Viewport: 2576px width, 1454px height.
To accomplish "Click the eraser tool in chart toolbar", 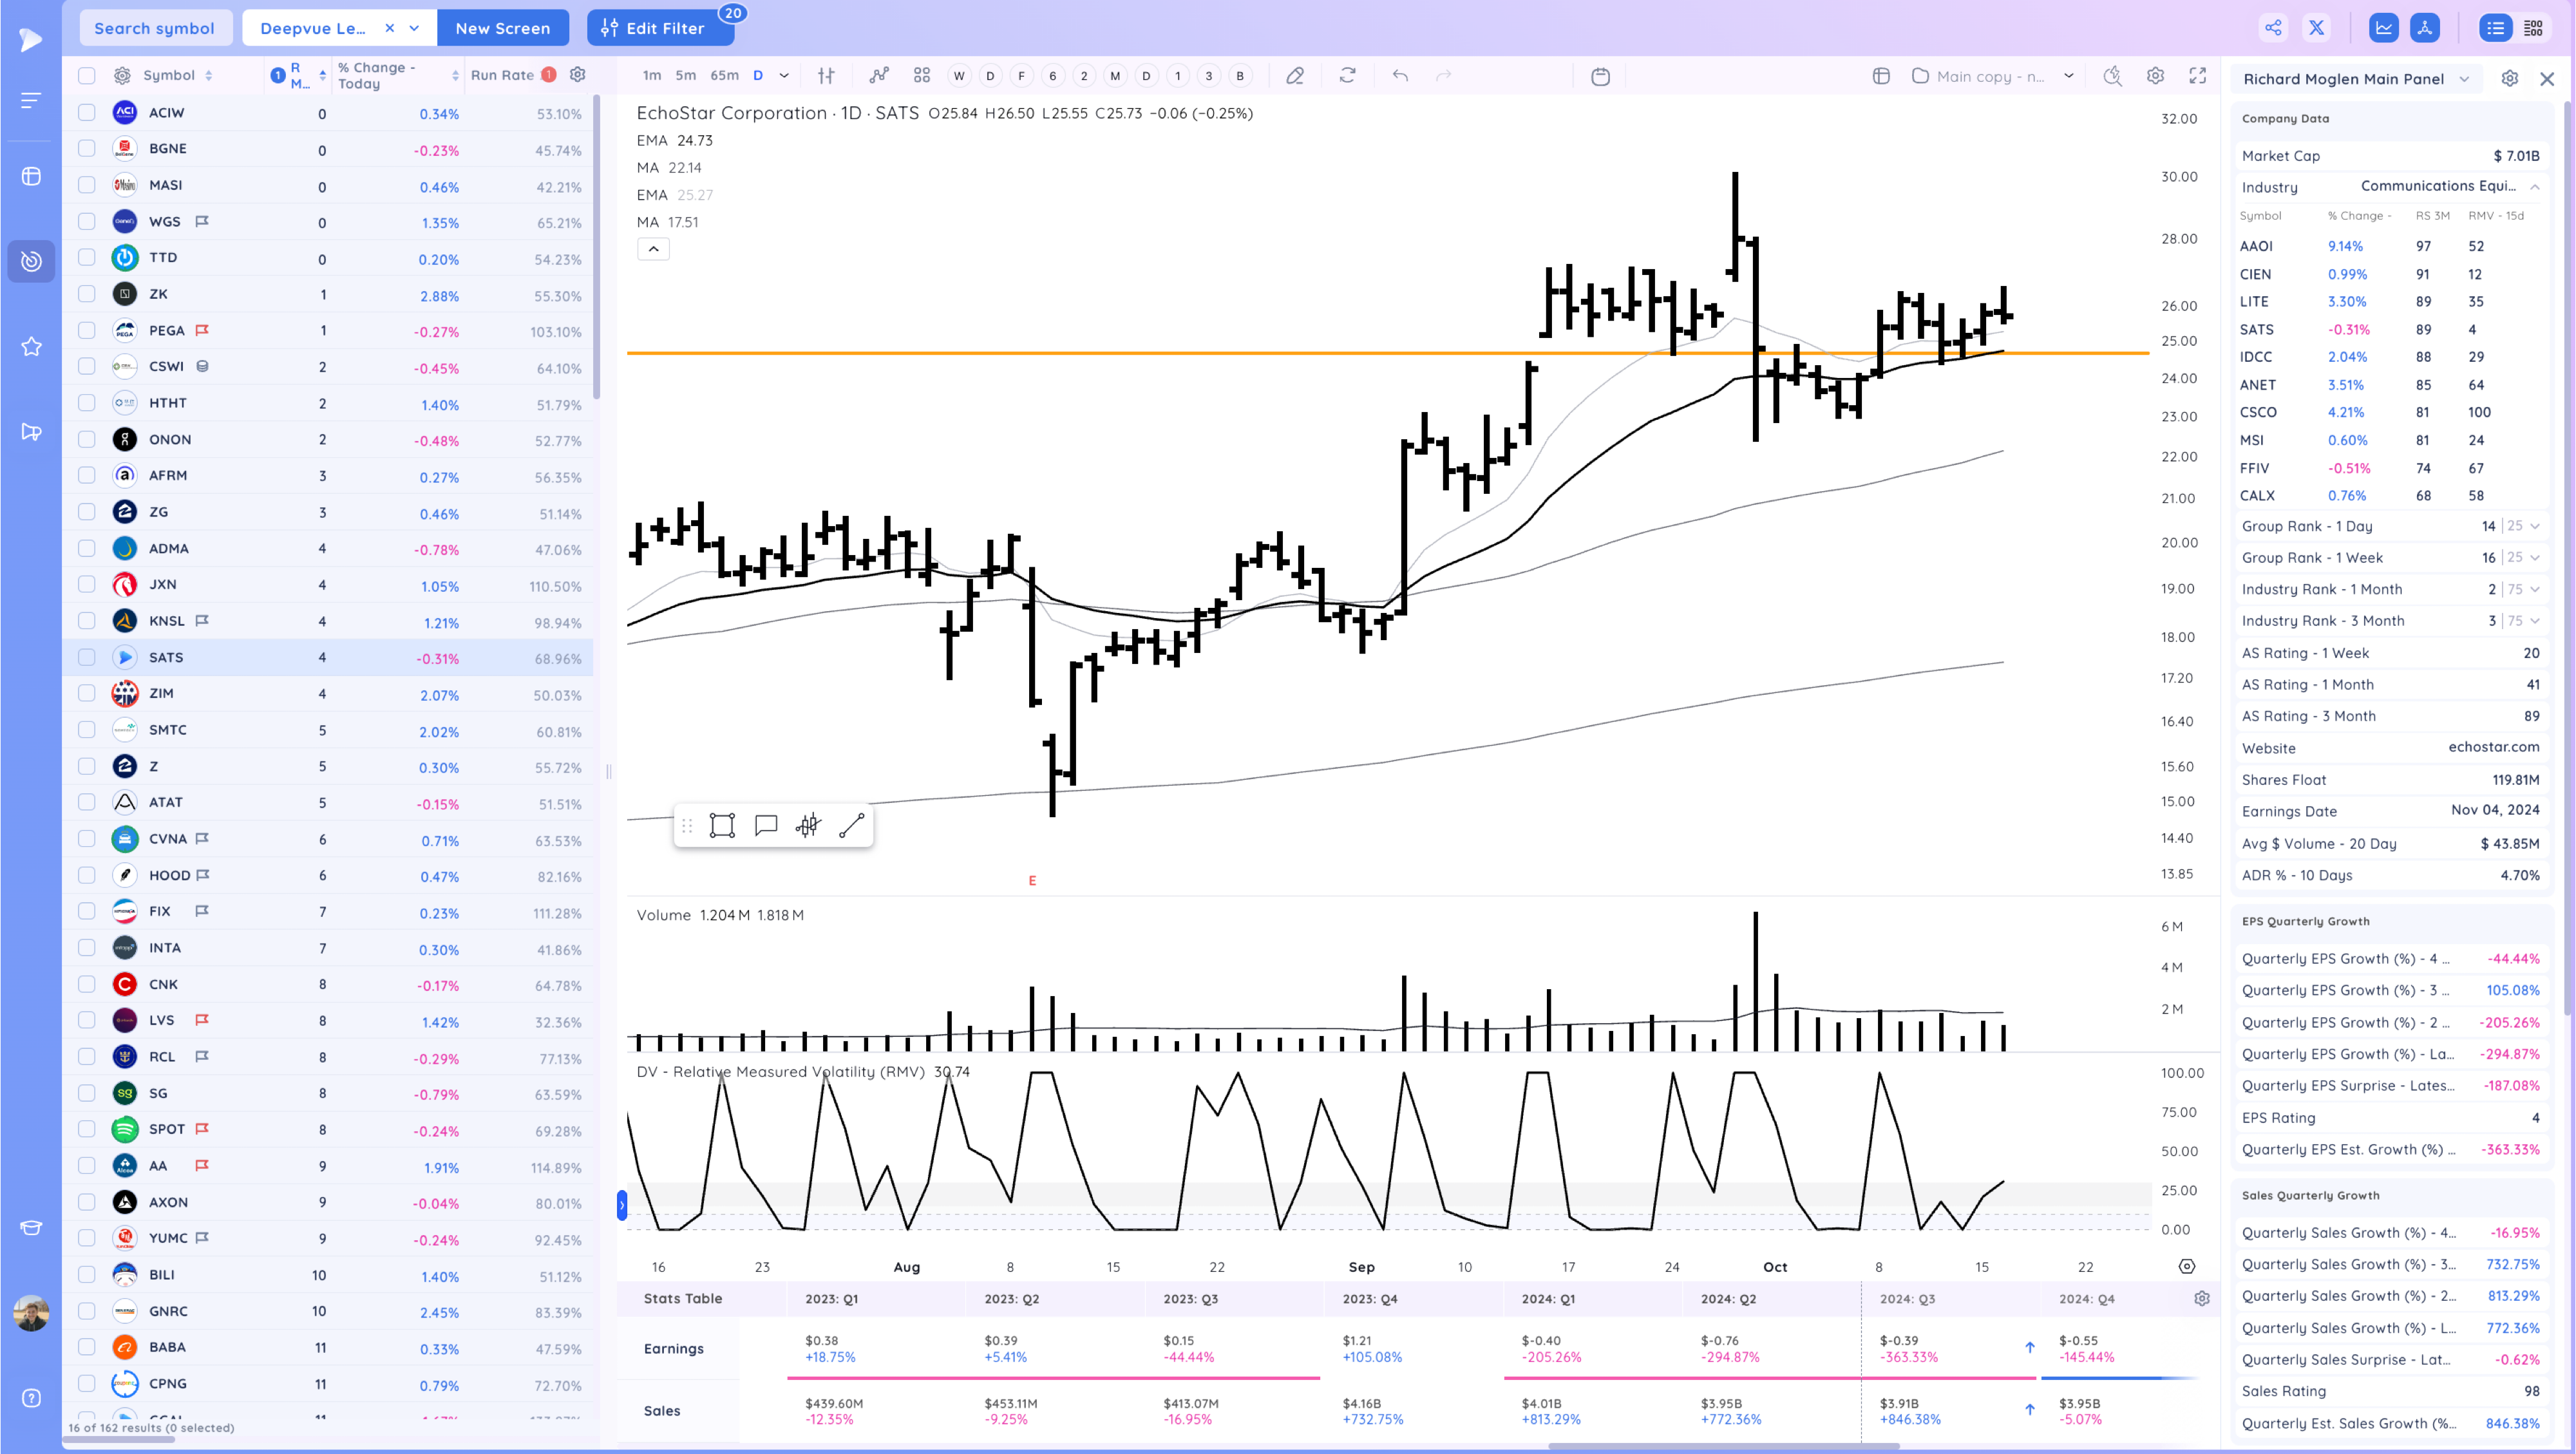I will (x=1295, y=76).
